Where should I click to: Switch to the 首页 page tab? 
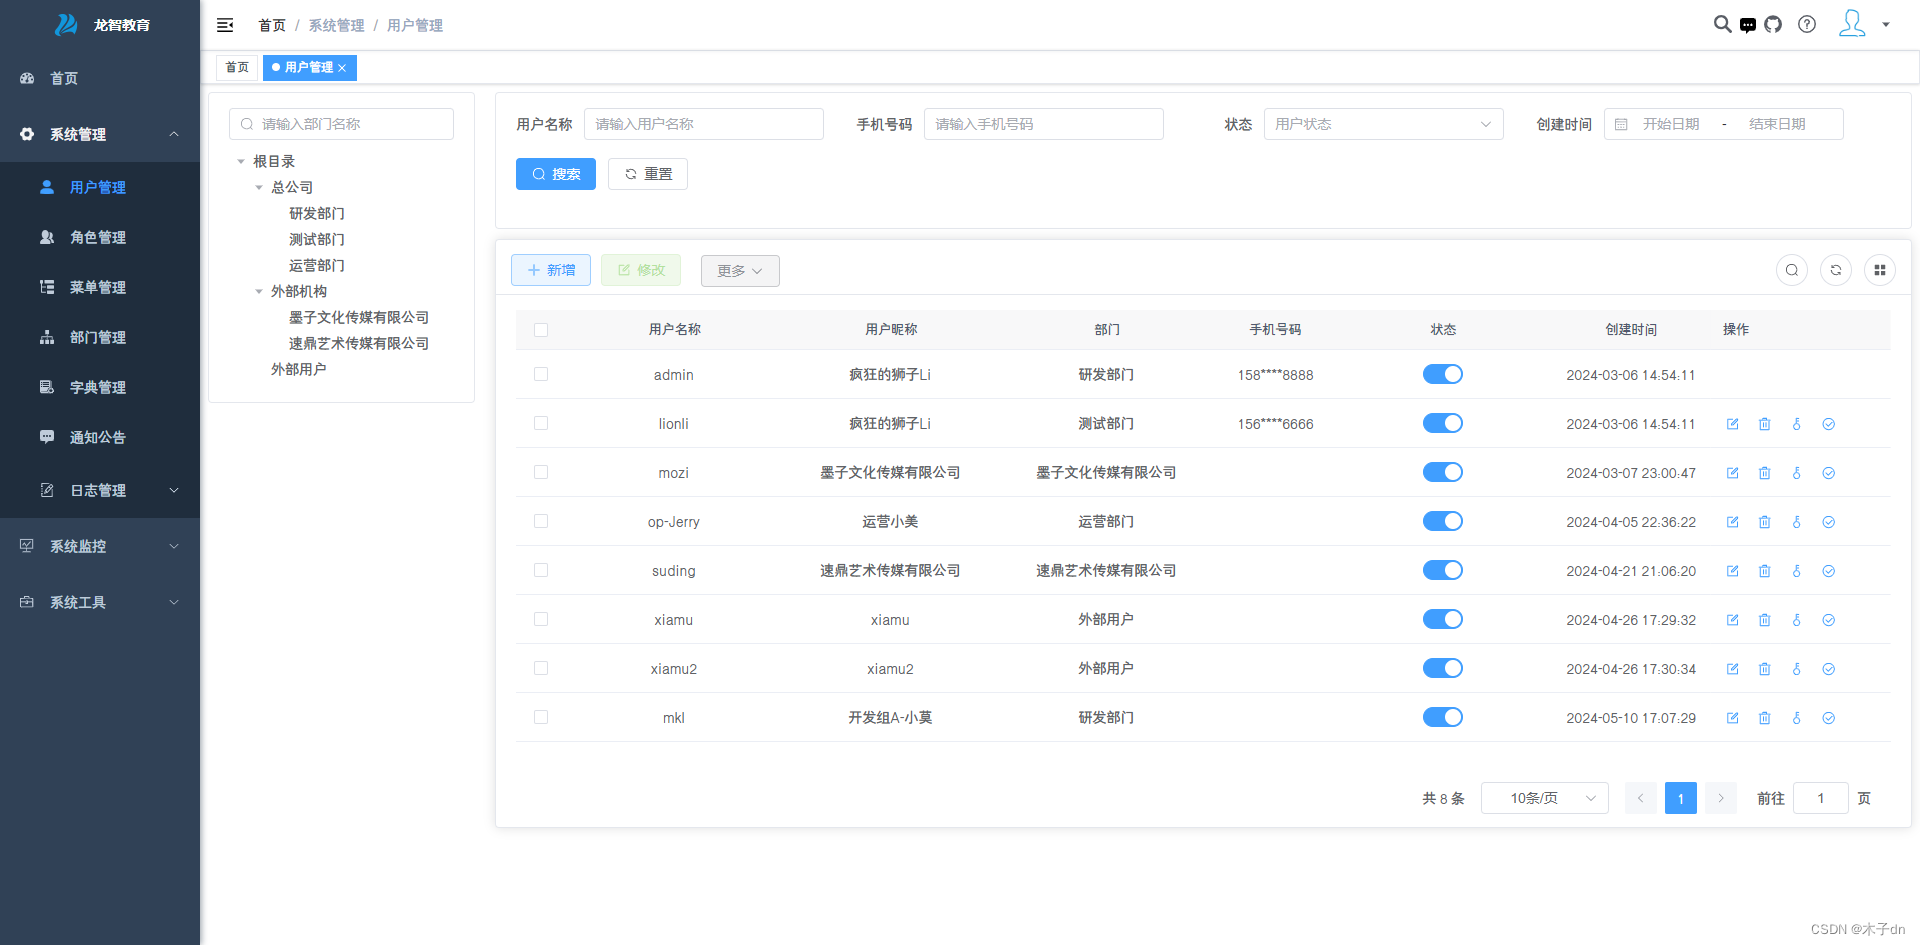[237, 68]
